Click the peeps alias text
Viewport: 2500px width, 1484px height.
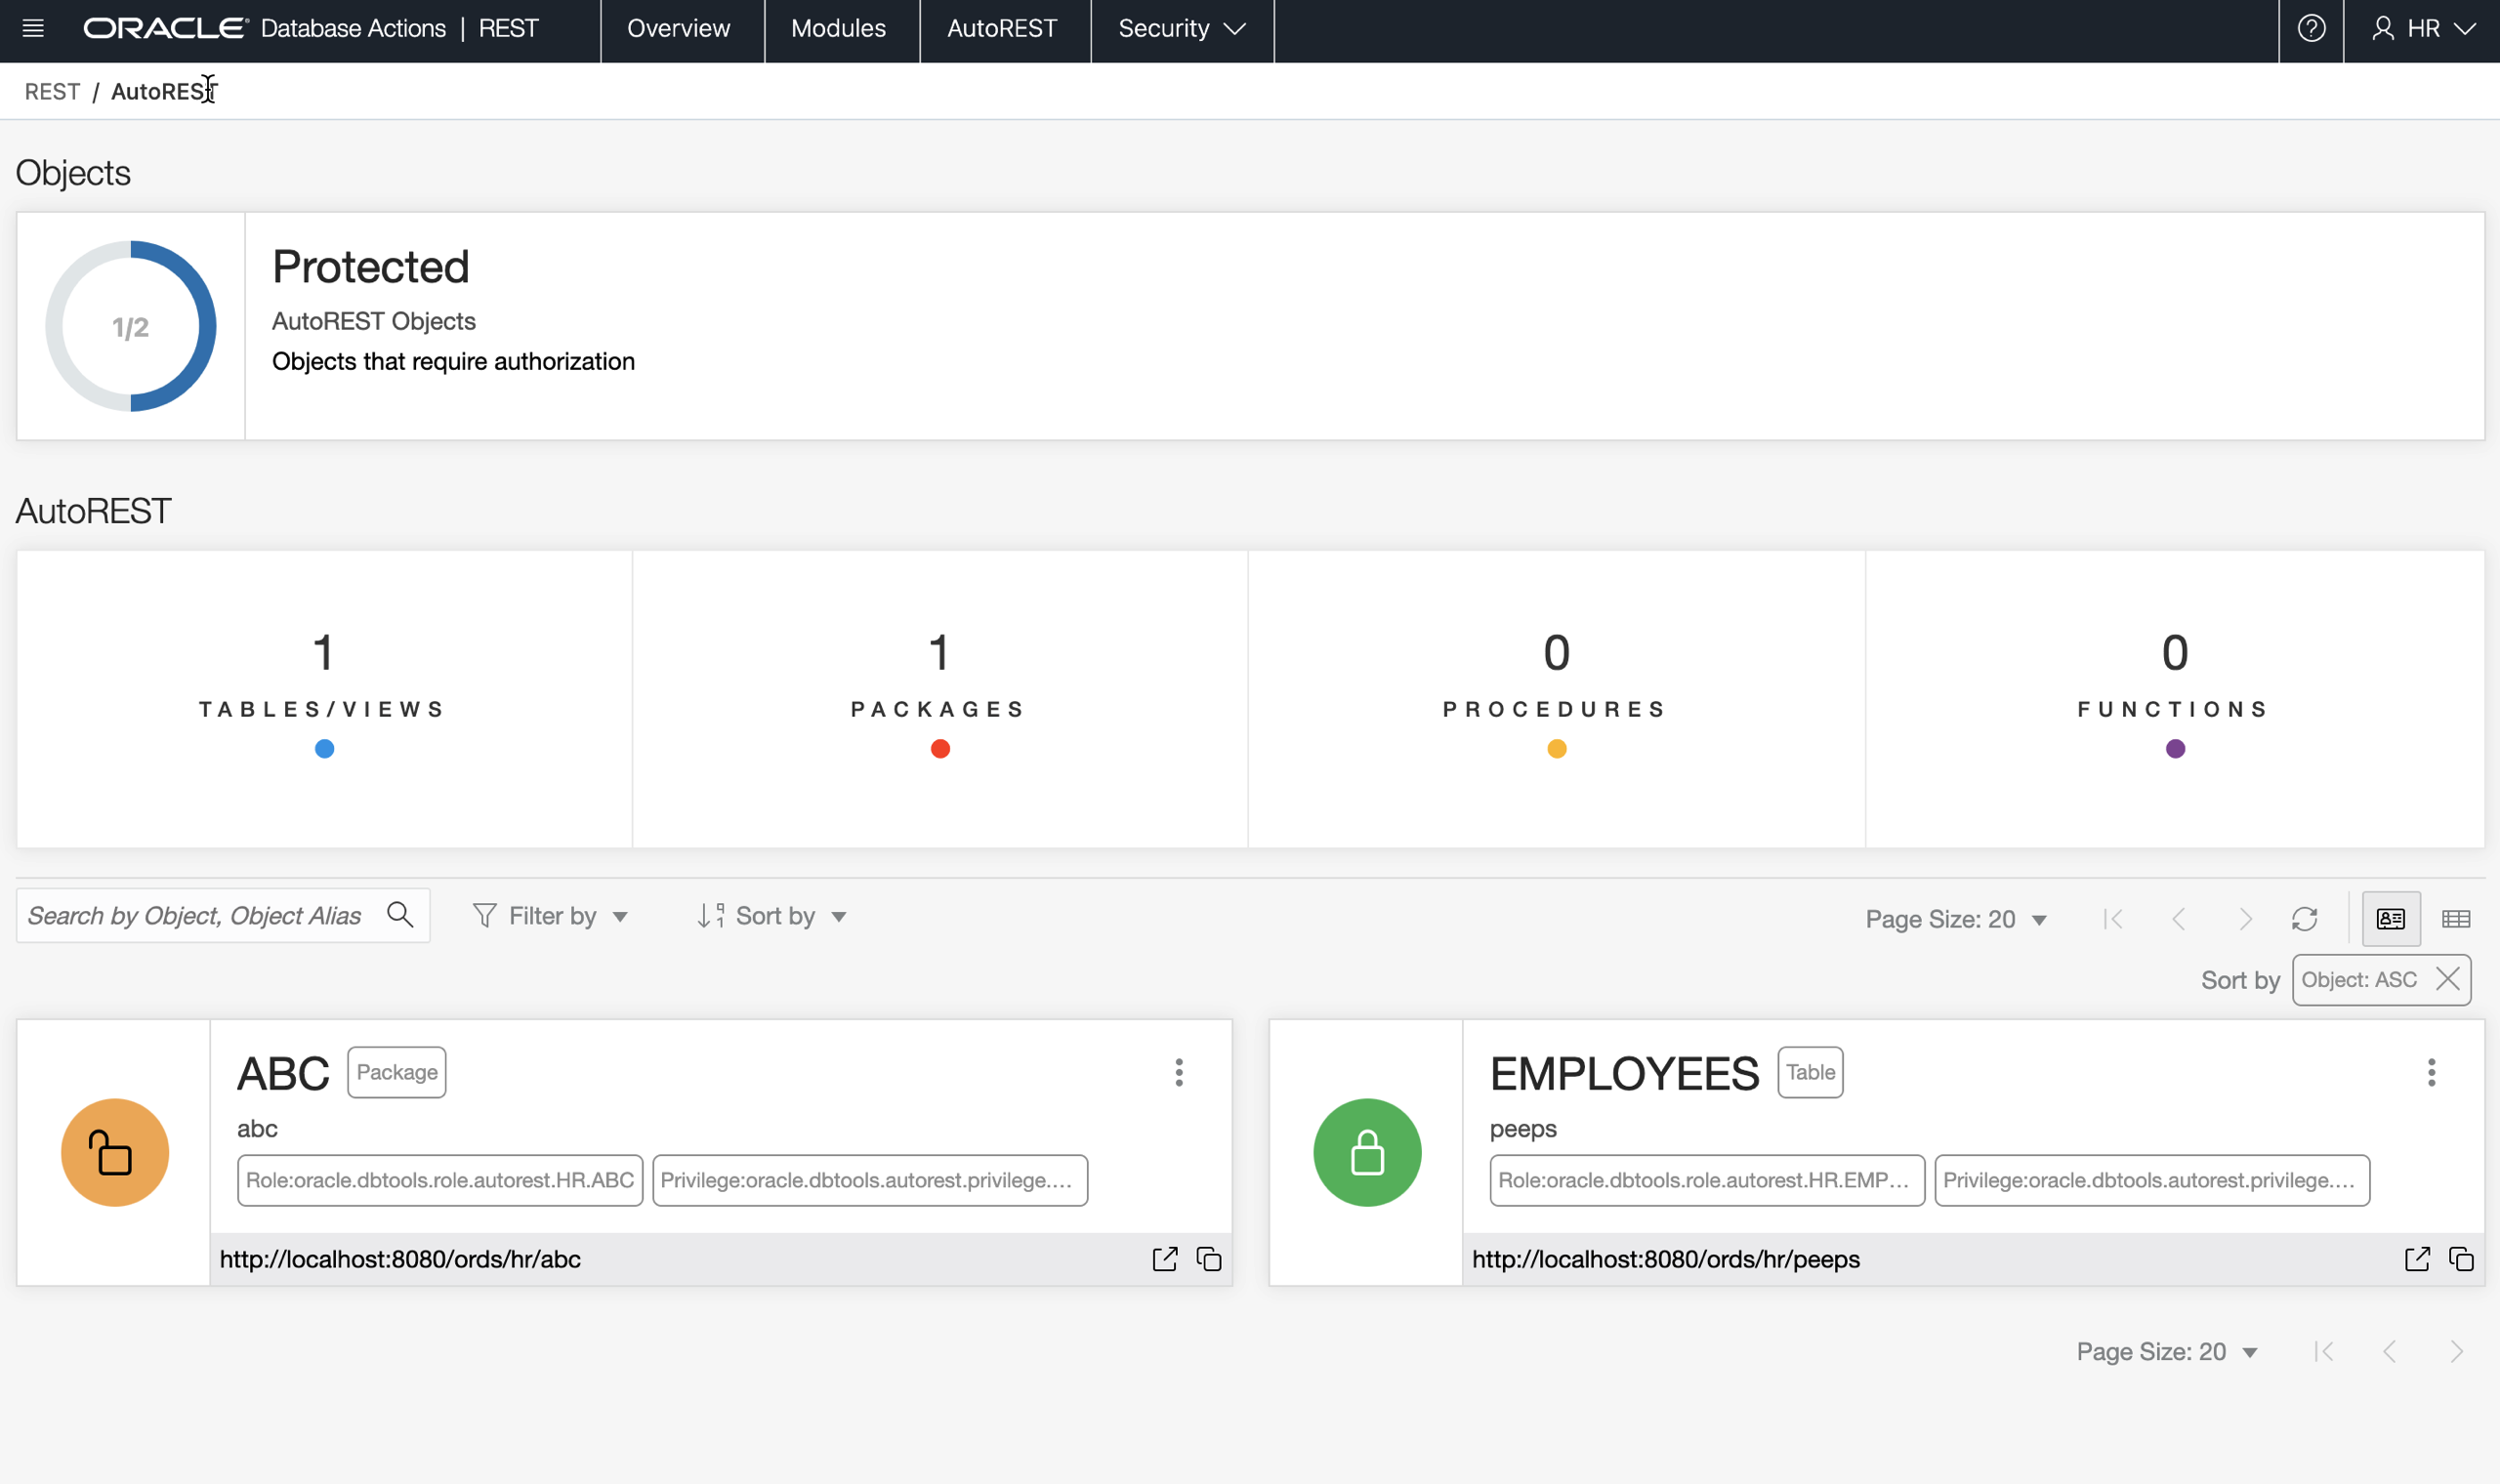1523,1129
